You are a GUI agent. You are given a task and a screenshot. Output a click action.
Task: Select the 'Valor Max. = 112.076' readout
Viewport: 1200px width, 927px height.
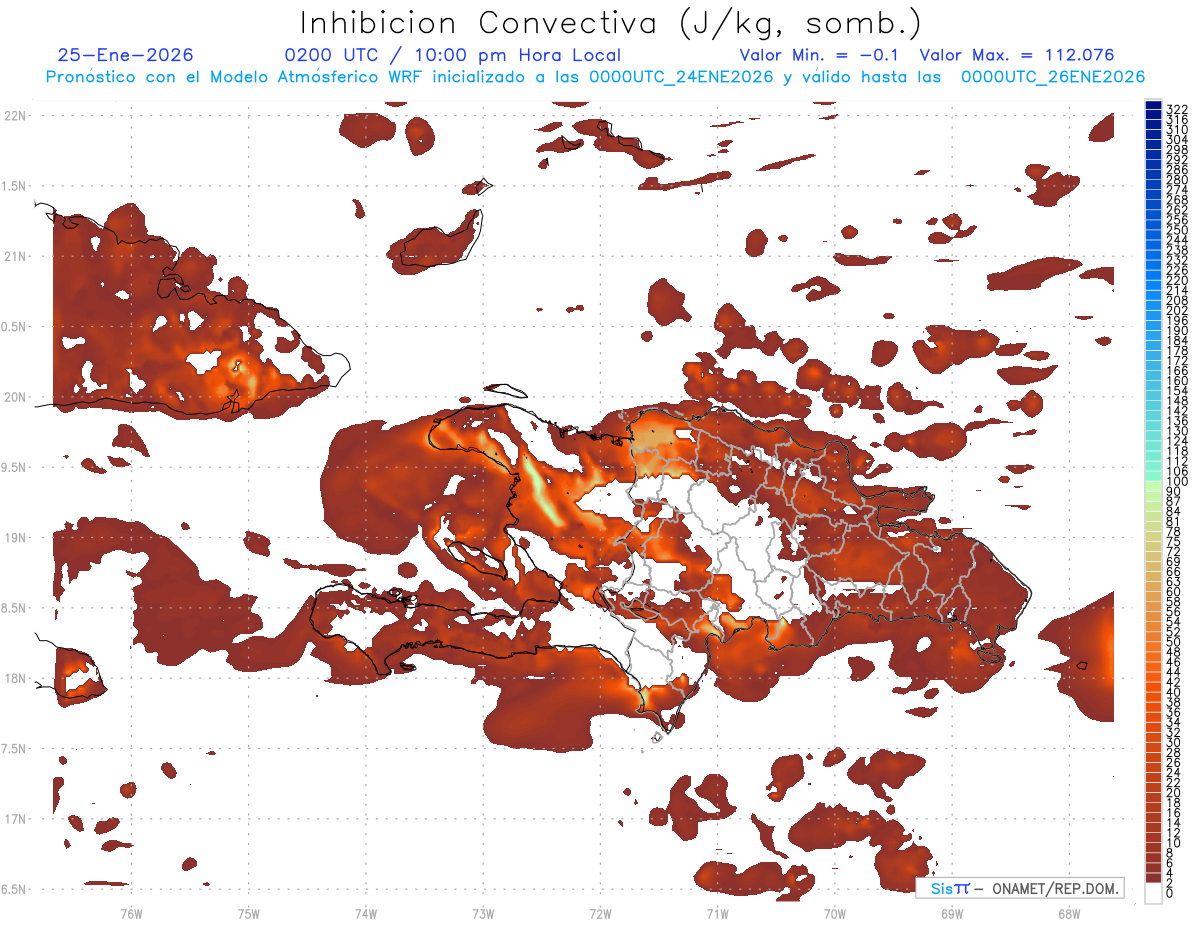(x=1017, y=56)
